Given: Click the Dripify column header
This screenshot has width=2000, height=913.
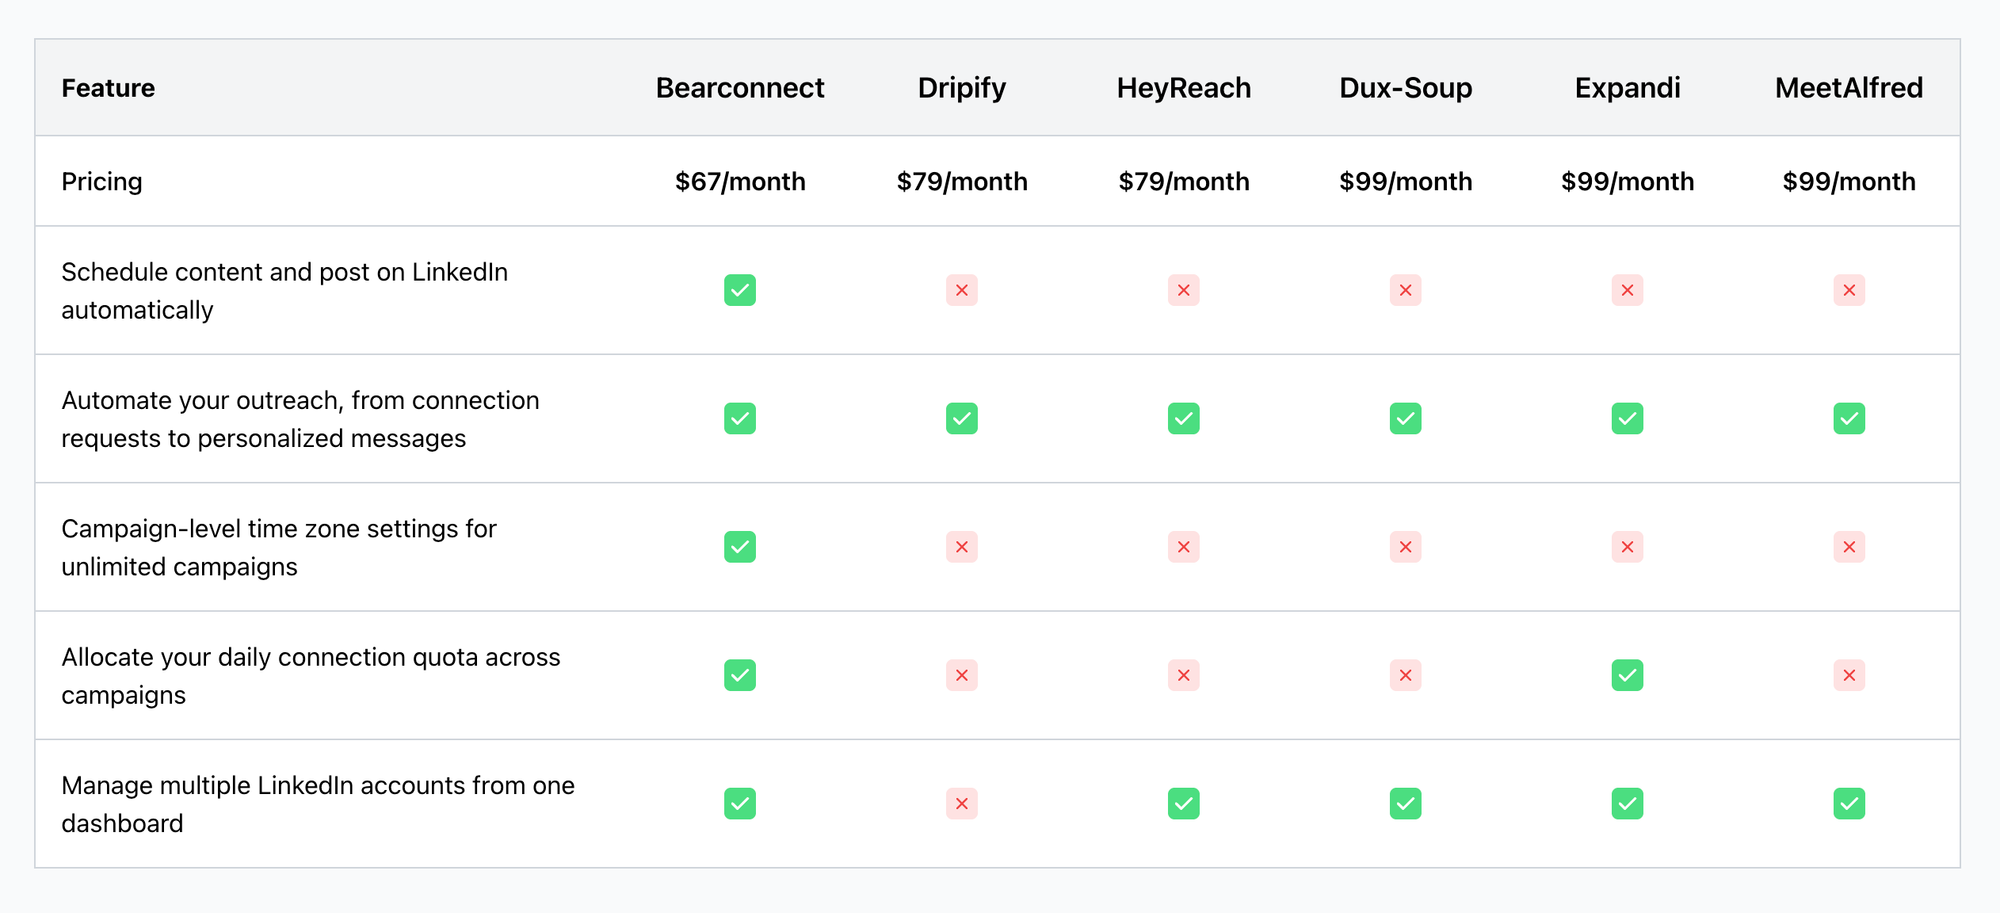Looking at the screenshot, I should (x=962, y=88).
